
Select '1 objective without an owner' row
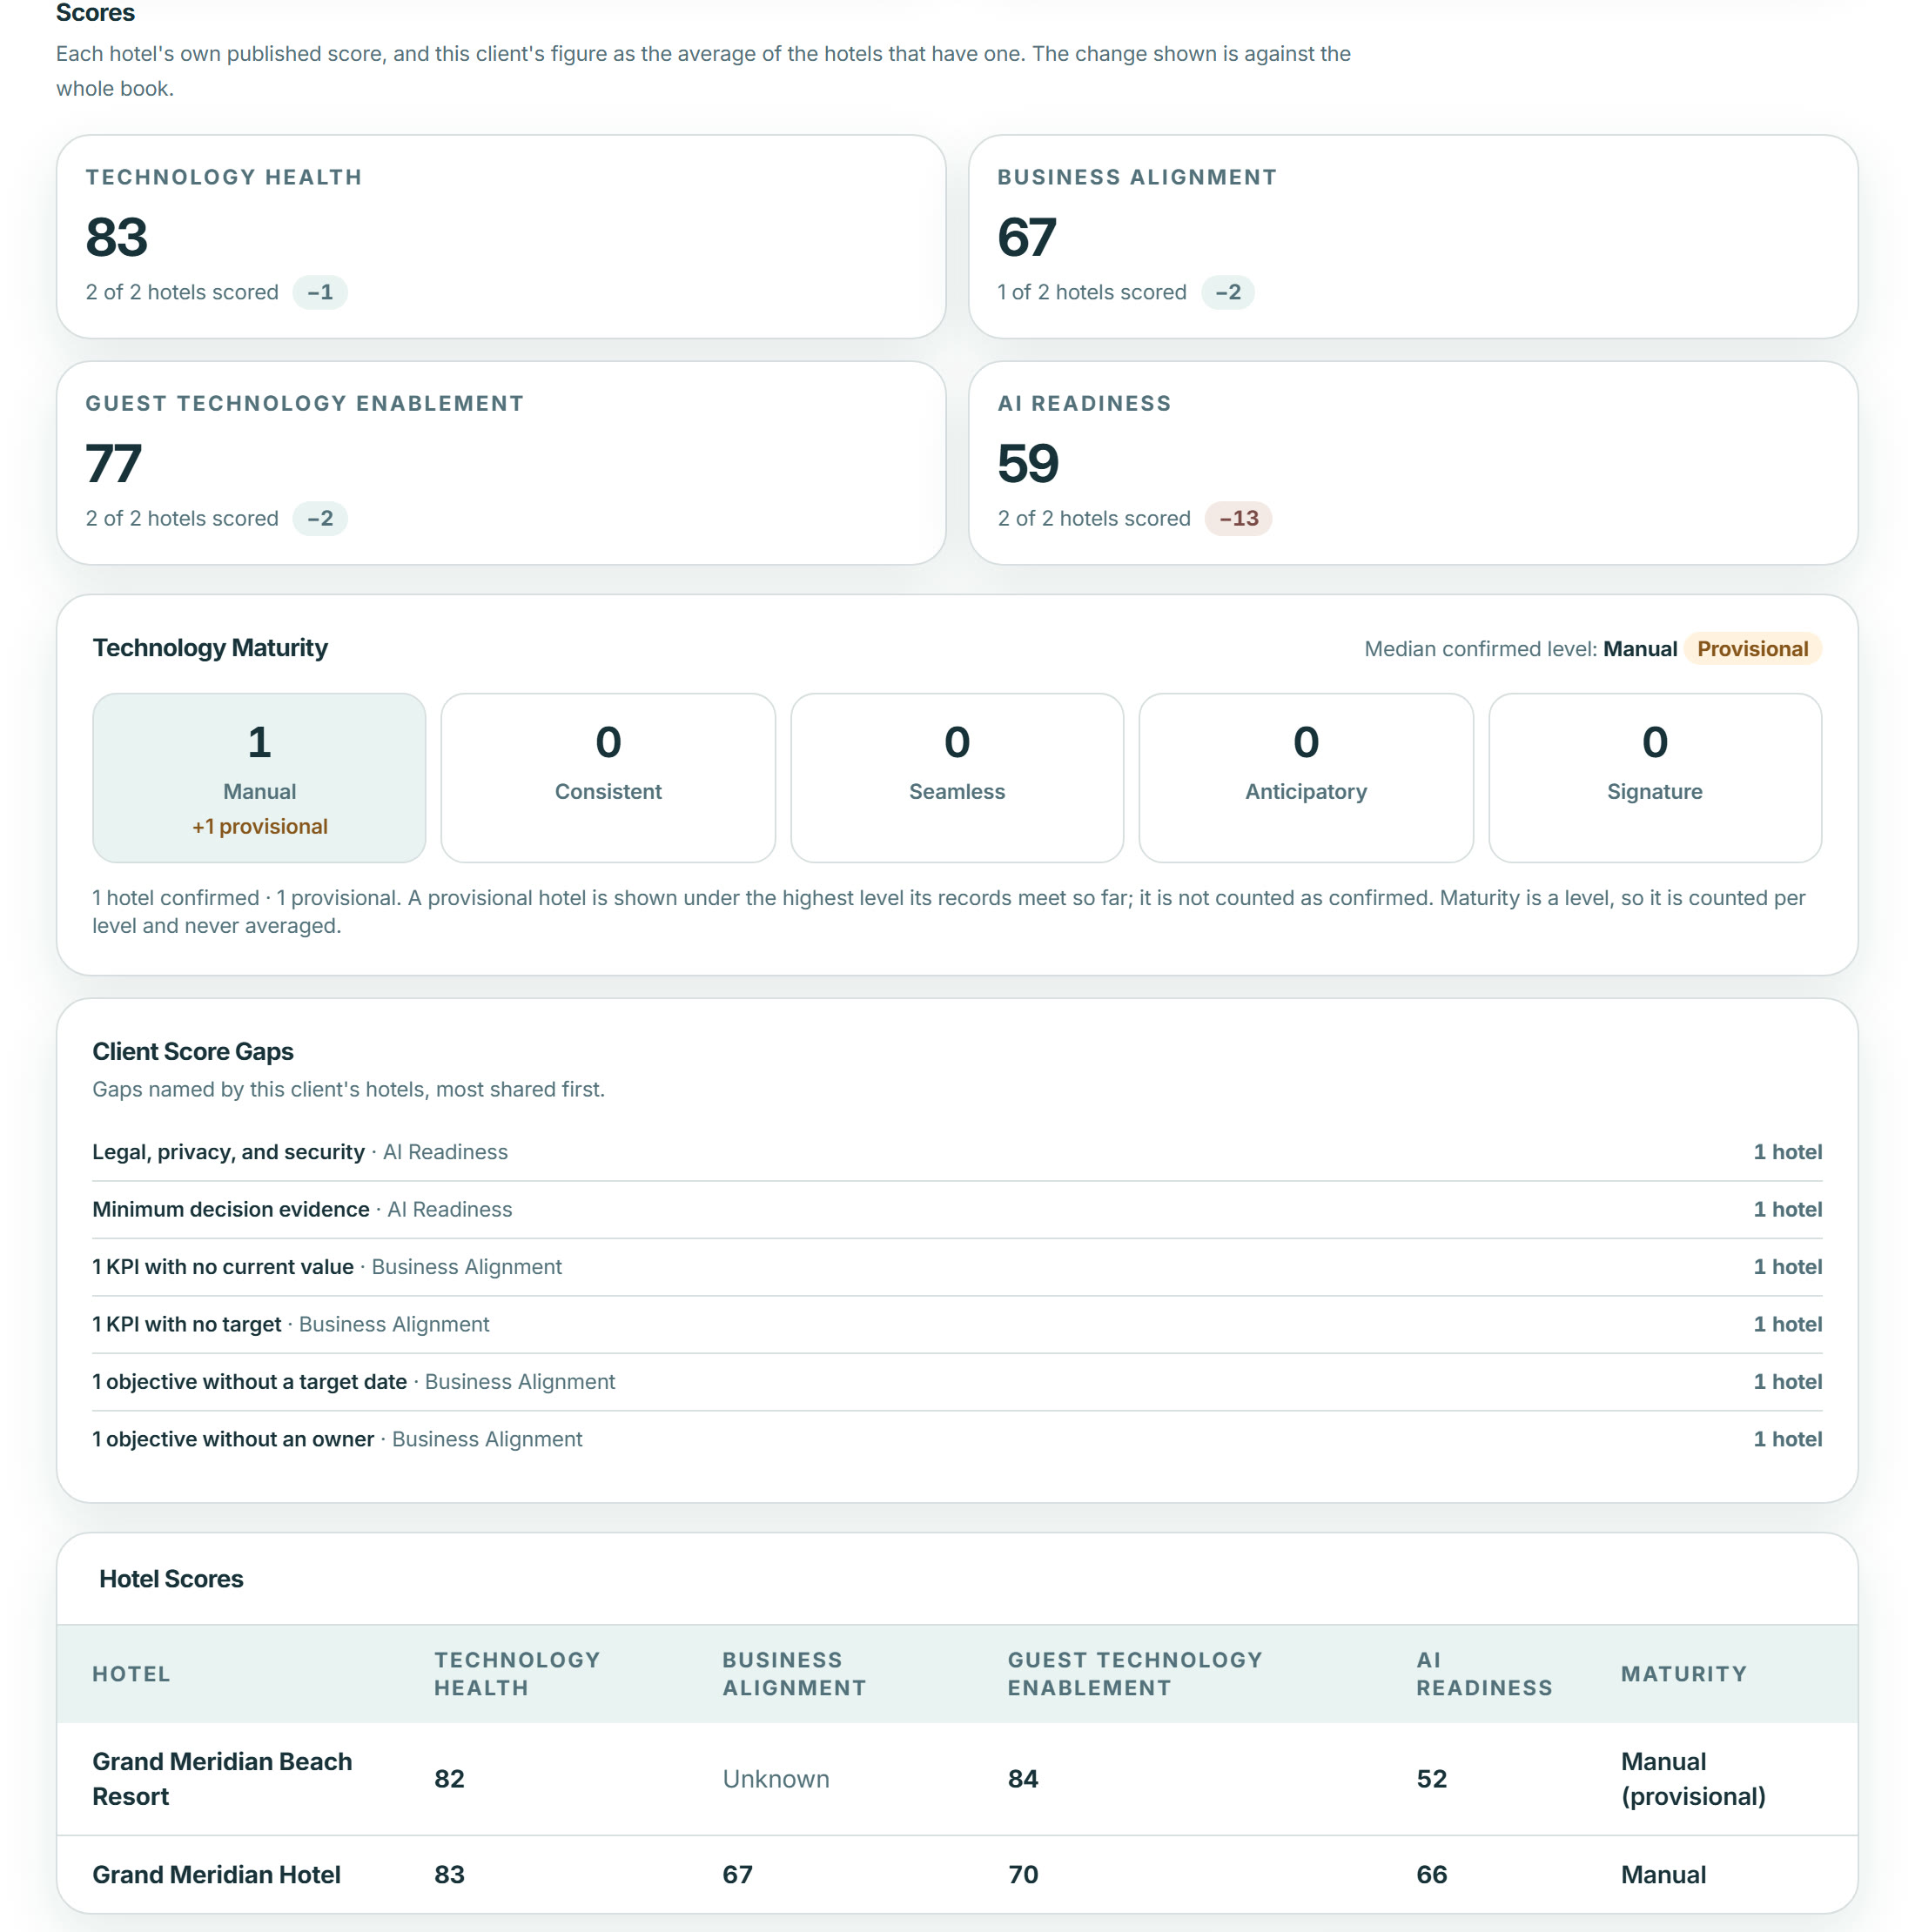tap(957, 1440)
